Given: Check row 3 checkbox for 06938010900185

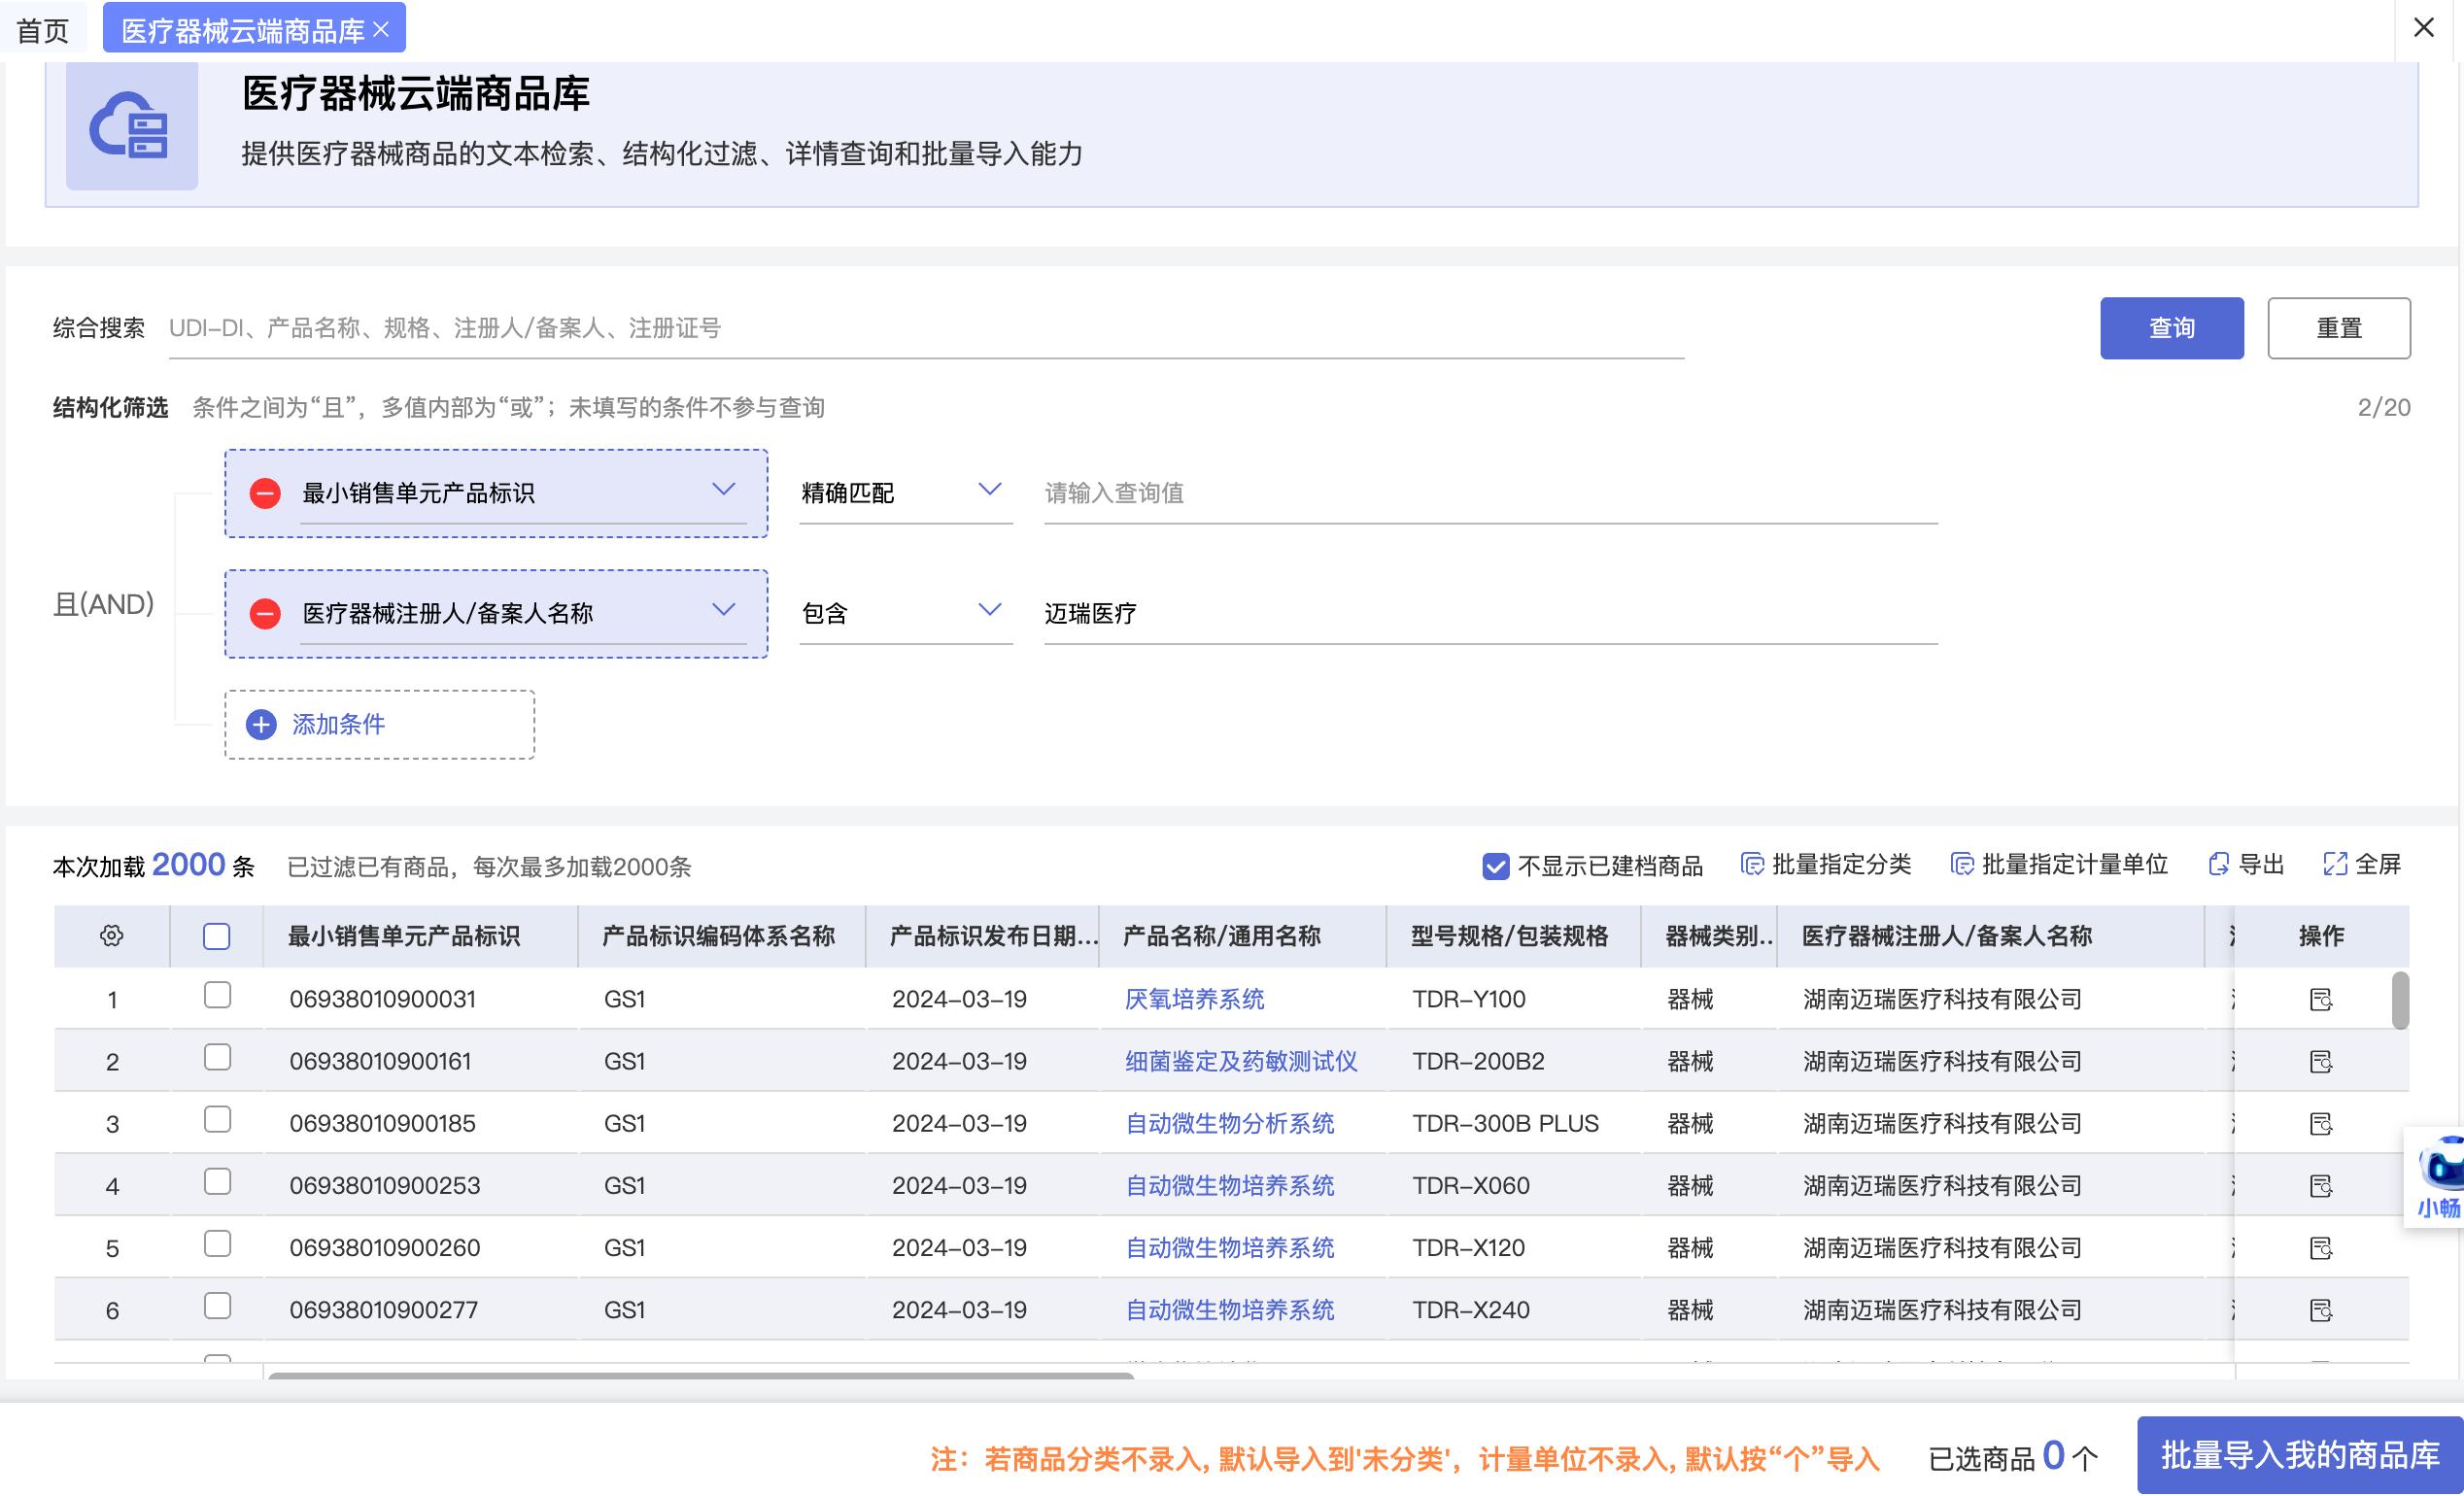Looking at the screenshot, I should coord(217,1119).
